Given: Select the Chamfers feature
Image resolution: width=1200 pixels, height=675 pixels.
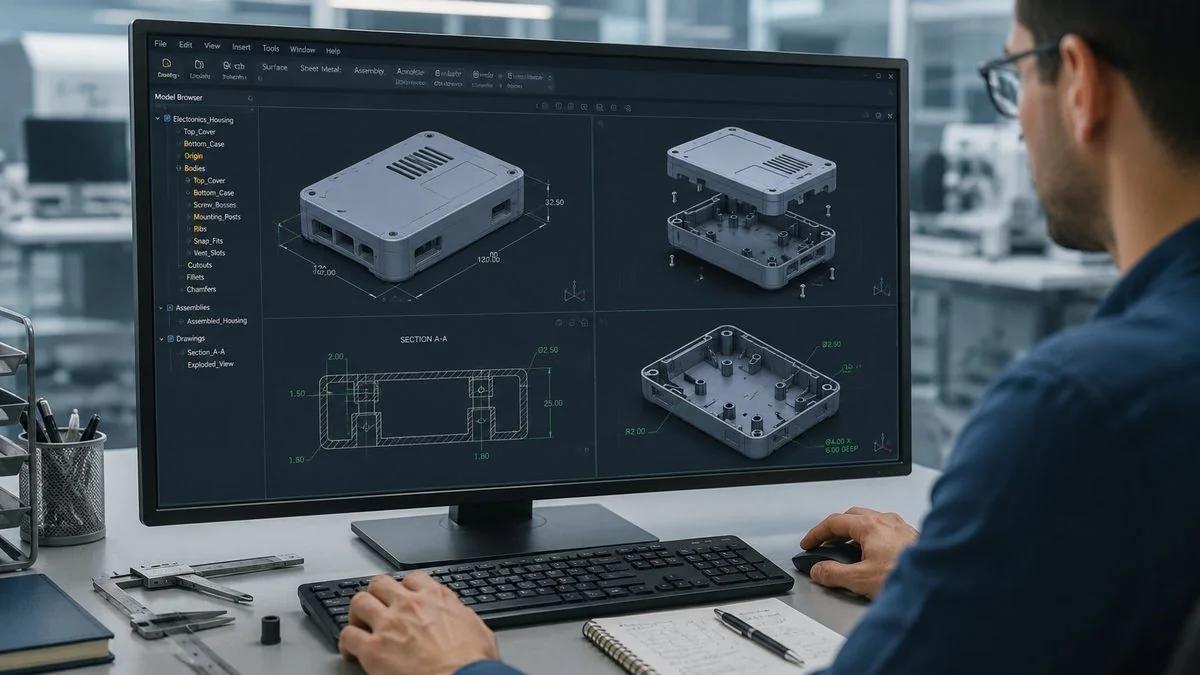Looking at the screenshot, I should [202, 289].
